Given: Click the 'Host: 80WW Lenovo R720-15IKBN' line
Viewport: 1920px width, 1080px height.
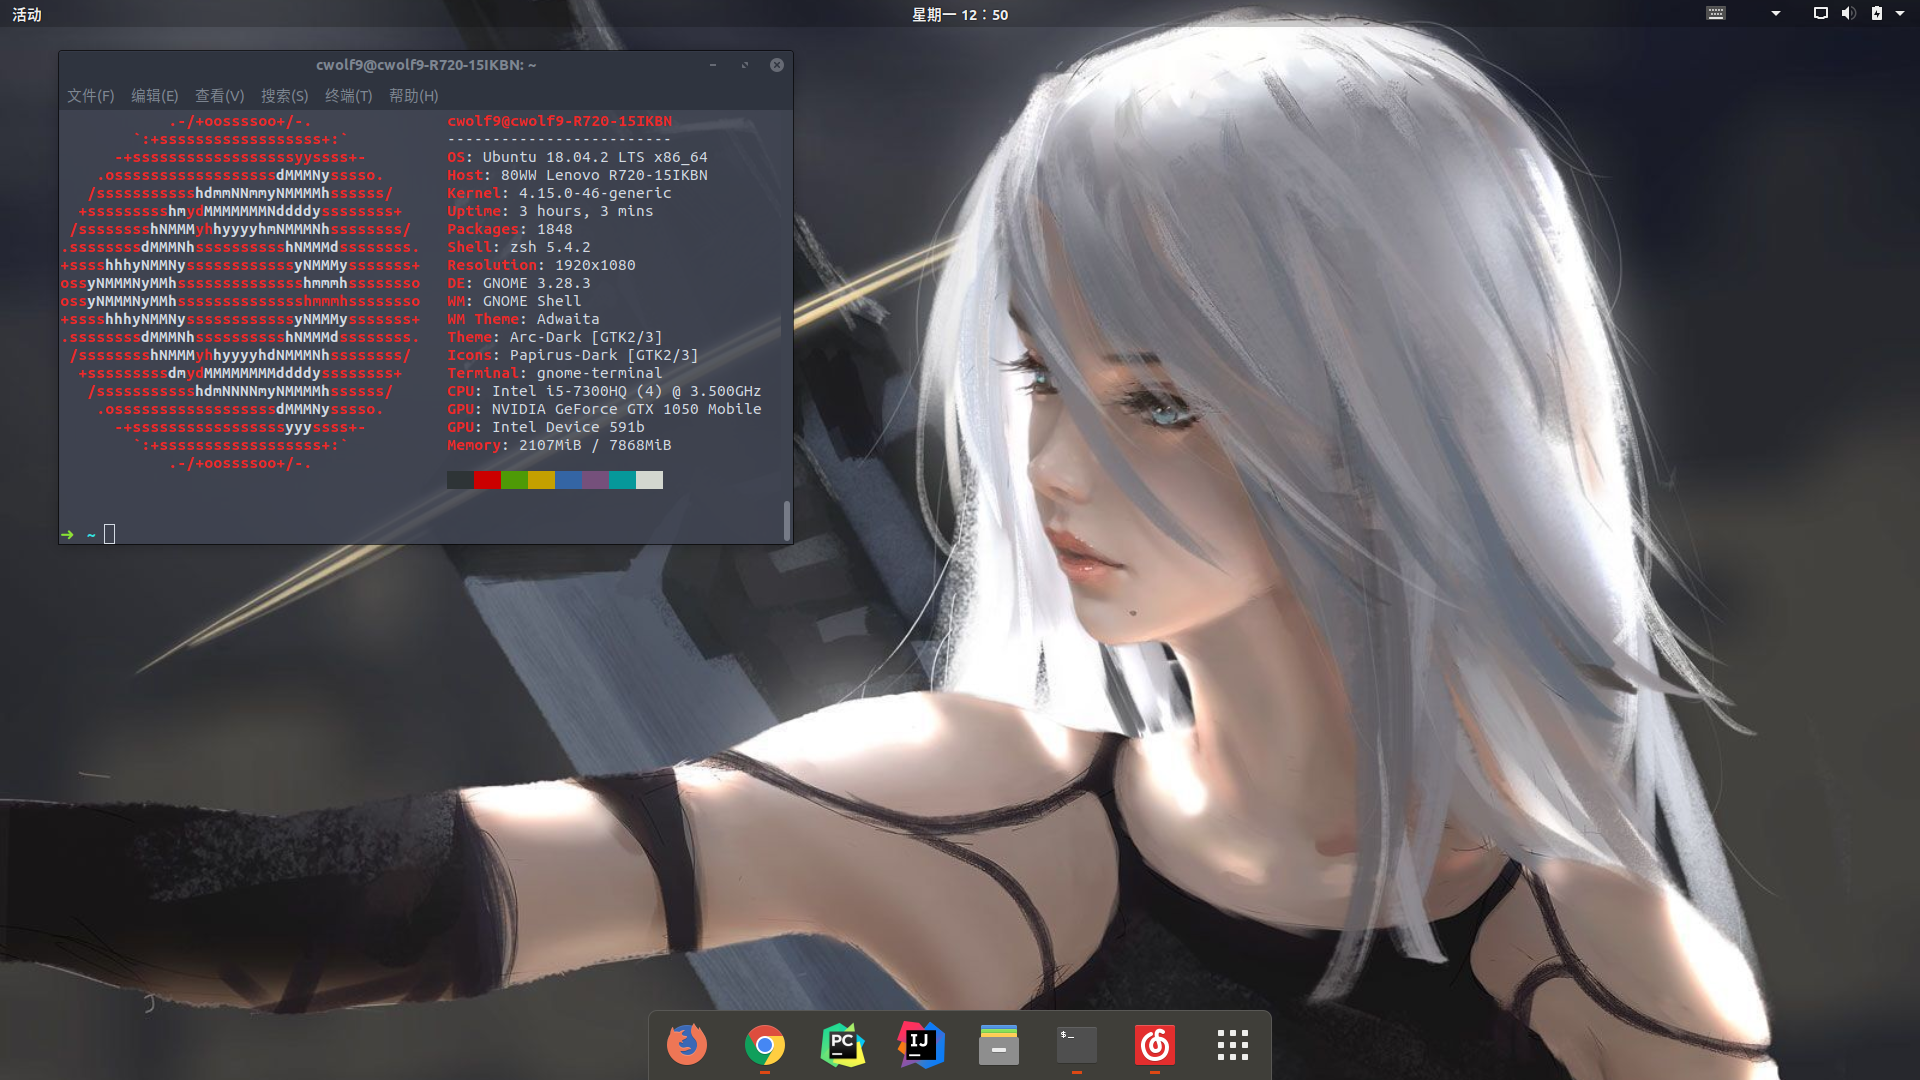Looking at the screenshot, I should click(x=577, y=175).
